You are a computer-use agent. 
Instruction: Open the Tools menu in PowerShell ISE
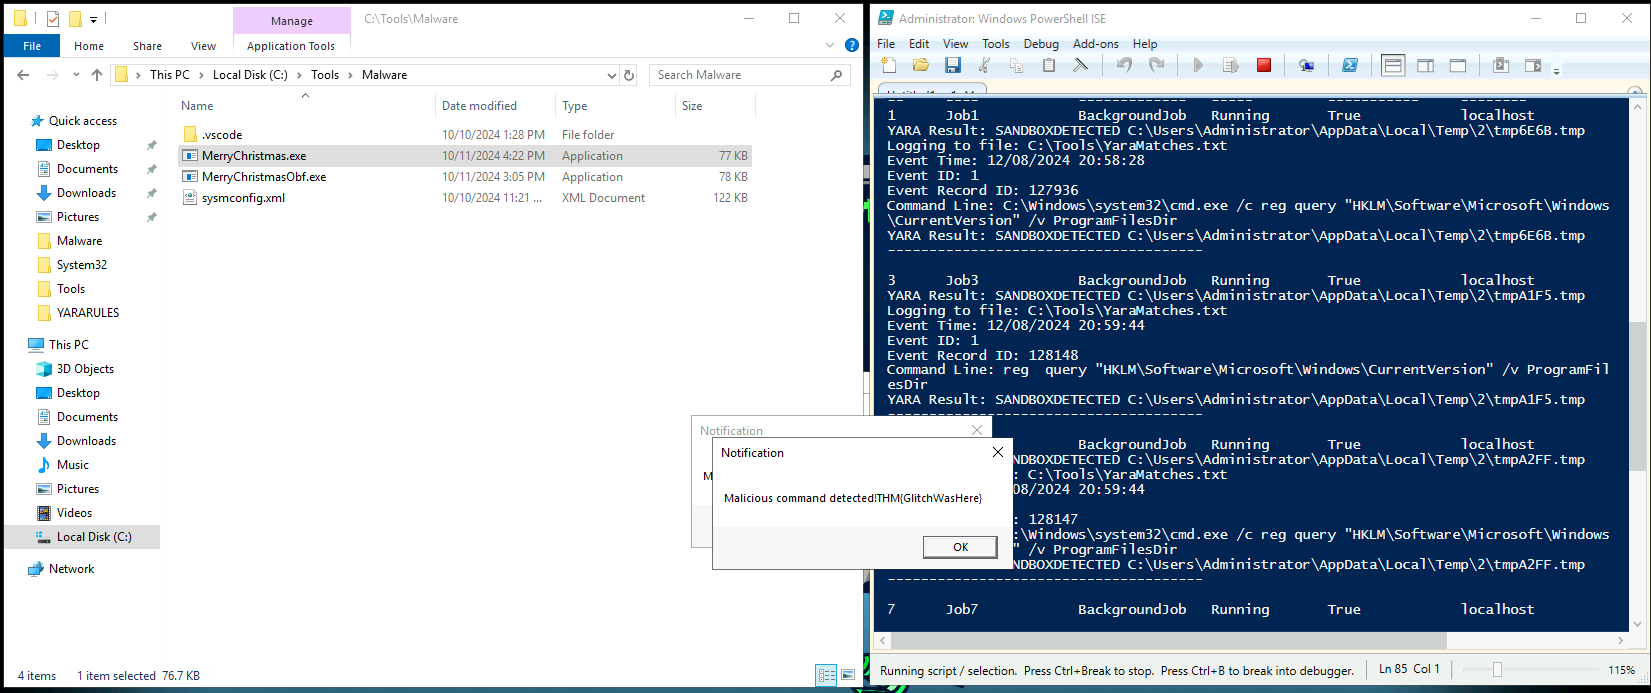[x=996, y=44]
